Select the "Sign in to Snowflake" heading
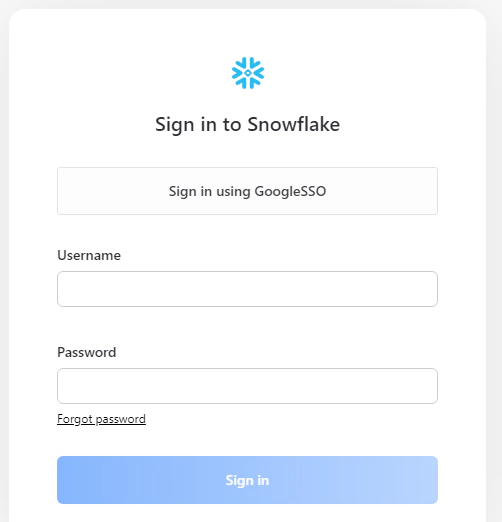This screenshot has height=522, width=502. [x=247, y=125]
